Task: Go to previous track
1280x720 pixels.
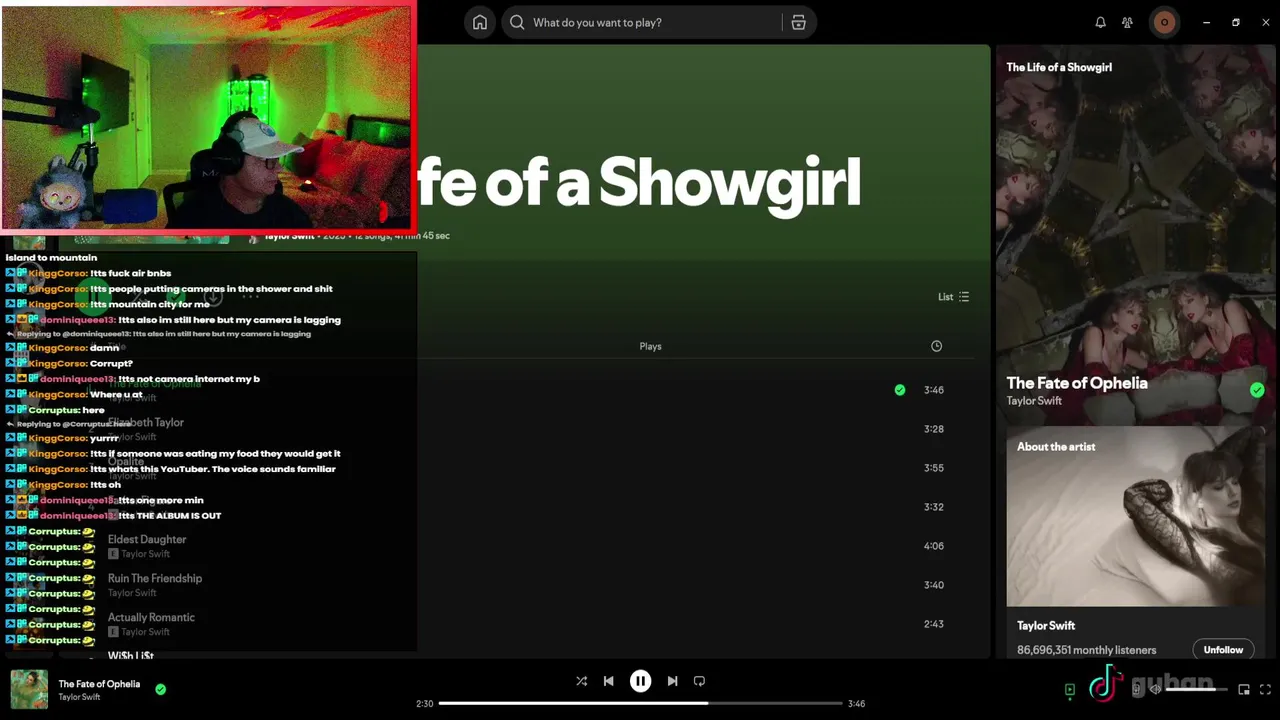Action: point(608,681)
